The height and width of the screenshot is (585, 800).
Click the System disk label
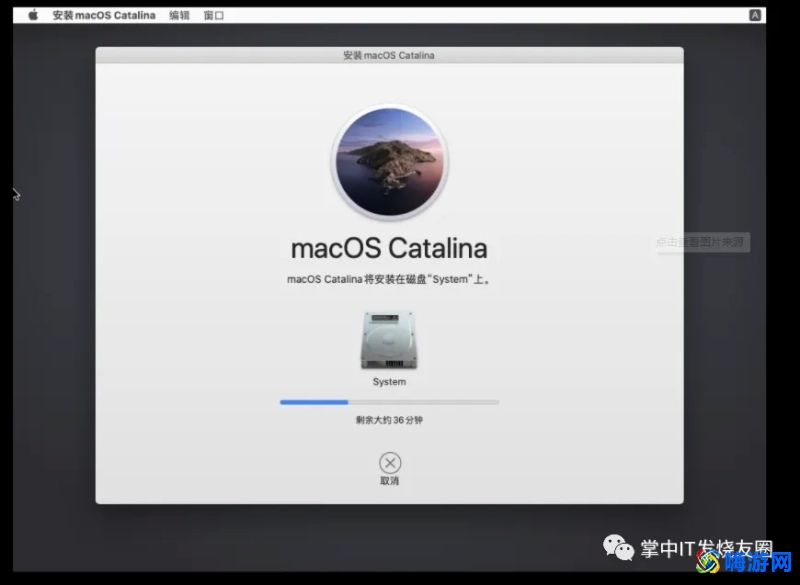tap(389, 381)
